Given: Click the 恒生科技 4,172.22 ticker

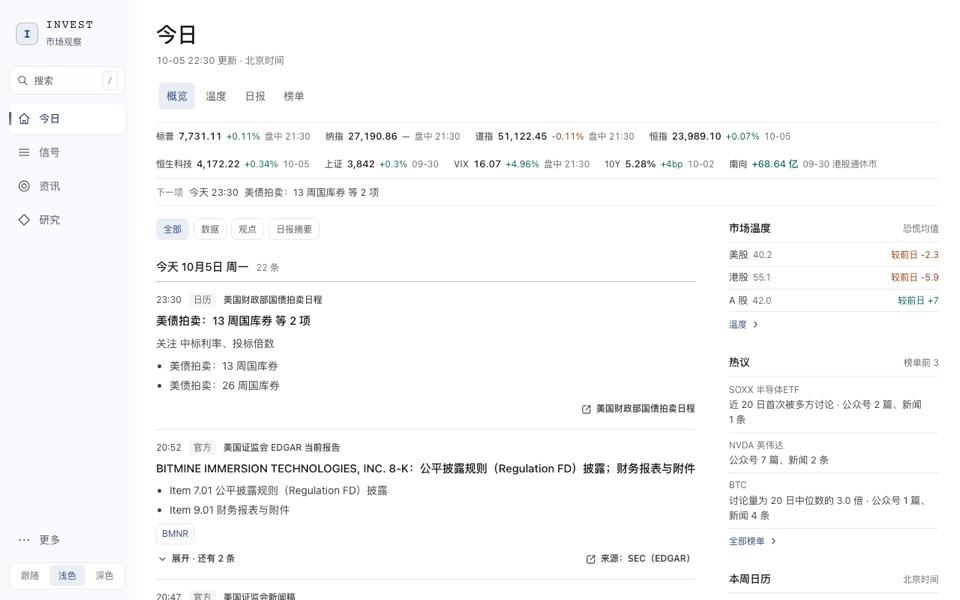Looking at the screenshot, I should tap(233, 164).
